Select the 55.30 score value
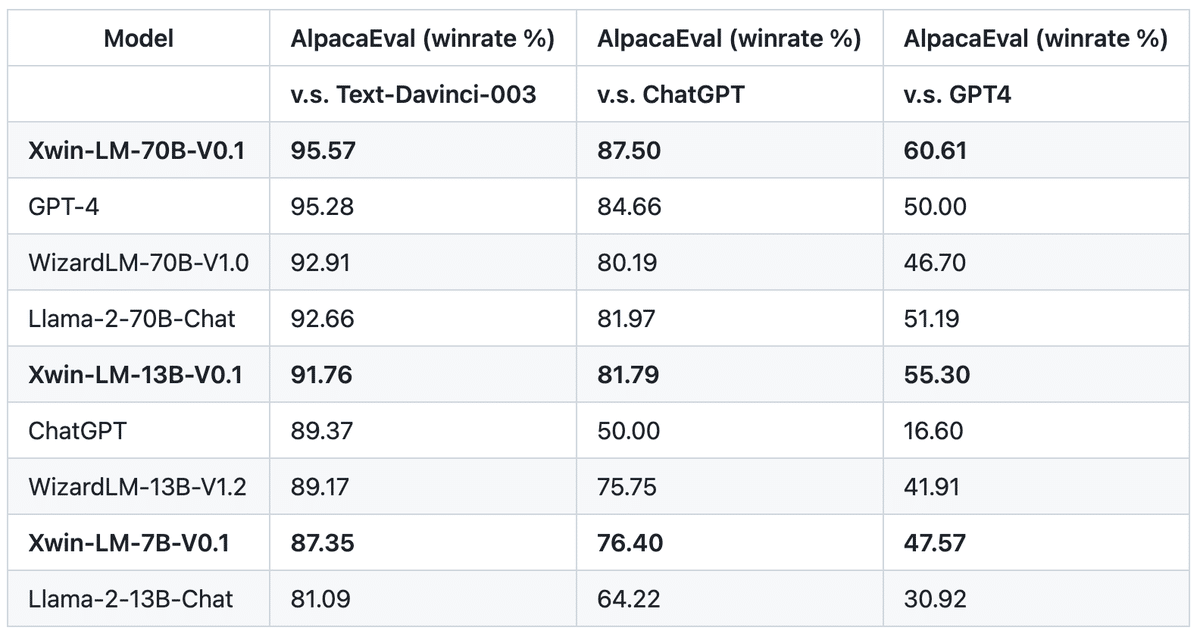1200x636 pixels. 935,375
